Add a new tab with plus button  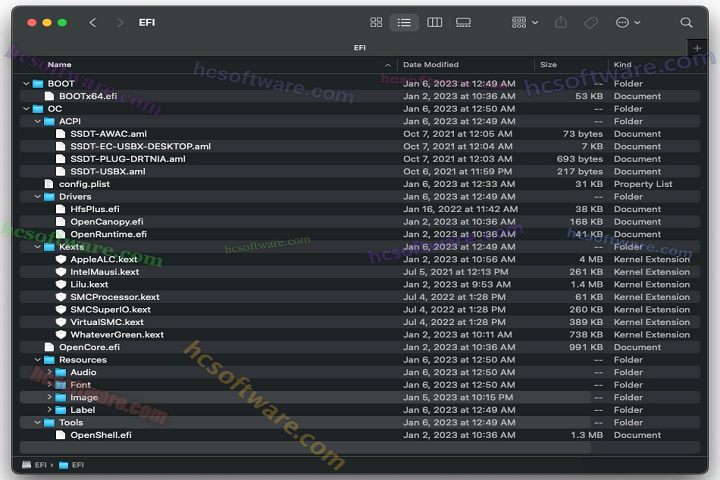click(x=697, y=48)
